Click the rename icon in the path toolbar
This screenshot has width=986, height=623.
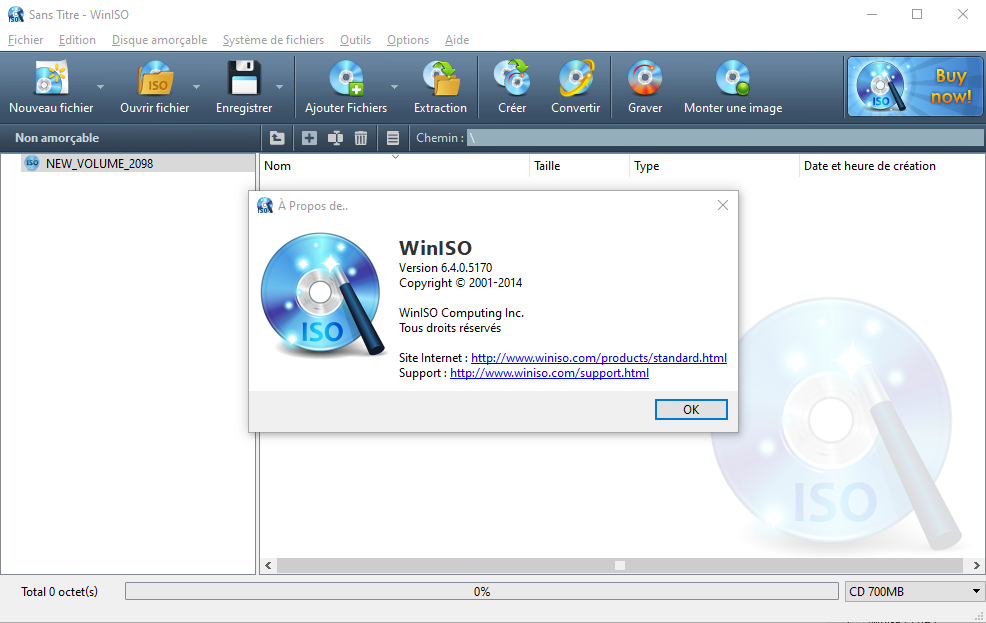[335, 138]
